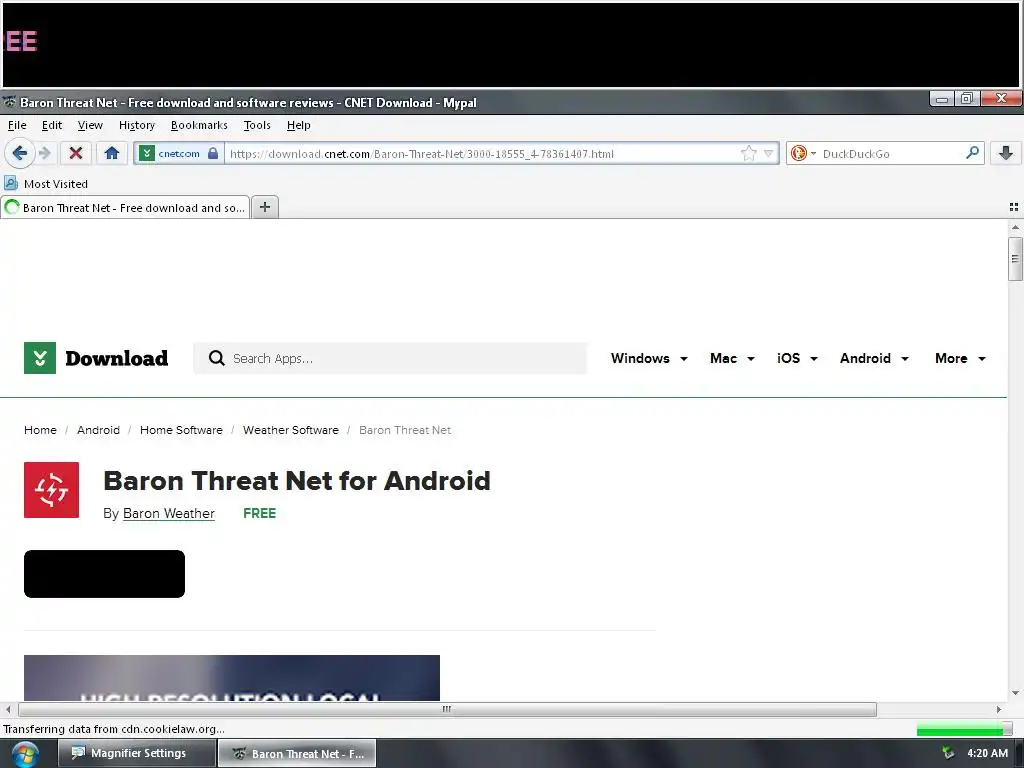Open the File menu
Viewport: 1024px width, 768px height.
click(x=17, y=125)
